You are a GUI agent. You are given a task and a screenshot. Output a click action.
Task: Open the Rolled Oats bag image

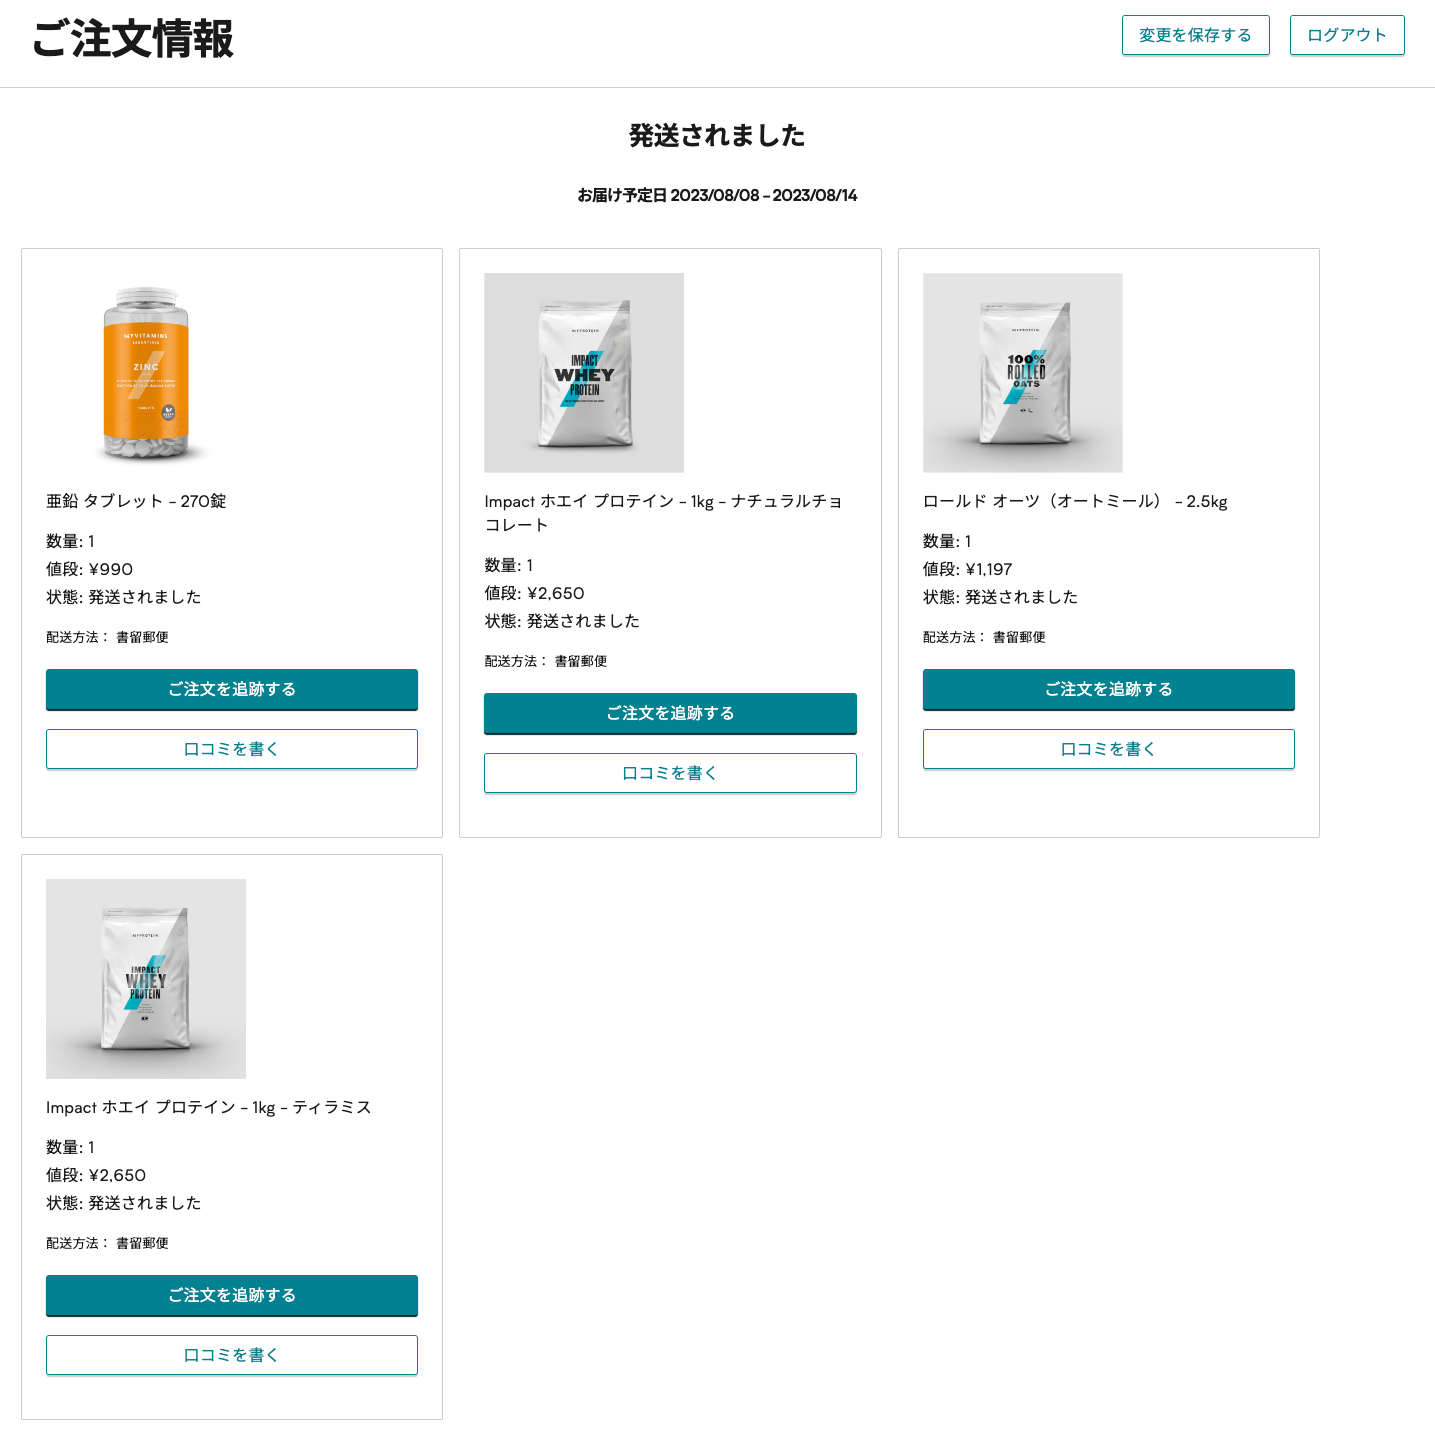pyautogui.click(x=1023, y=373)
